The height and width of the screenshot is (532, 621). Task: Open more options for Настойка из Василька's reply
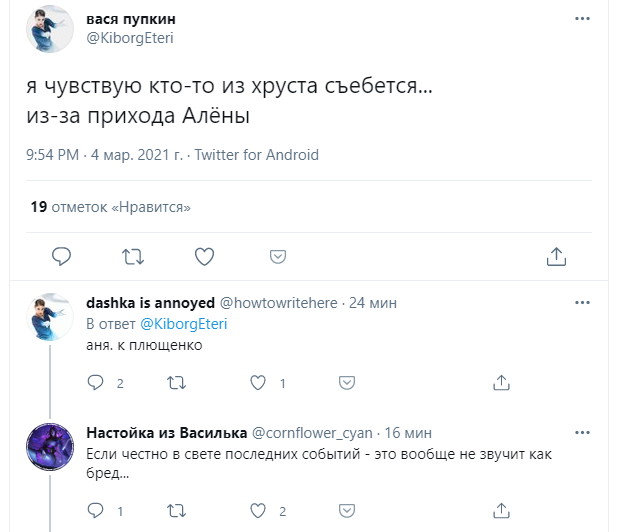(x=582, y=432)
